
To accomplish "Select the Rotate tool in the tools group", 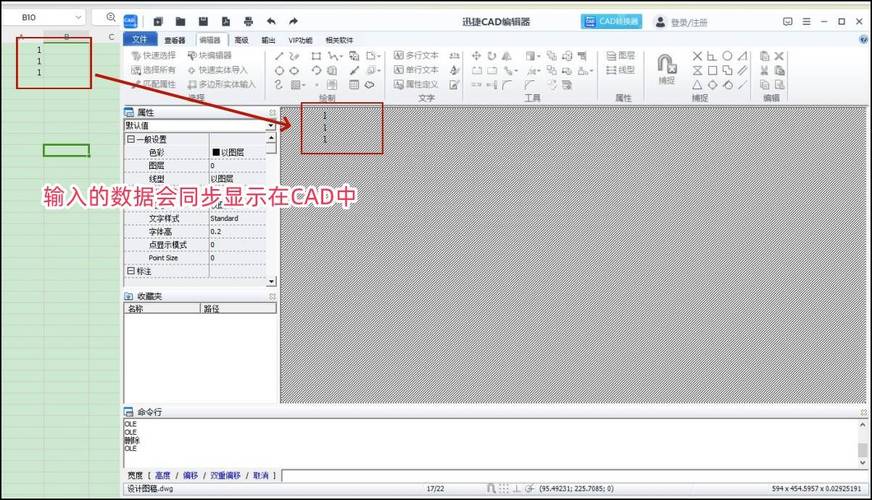I will click(x=492, y=56).
